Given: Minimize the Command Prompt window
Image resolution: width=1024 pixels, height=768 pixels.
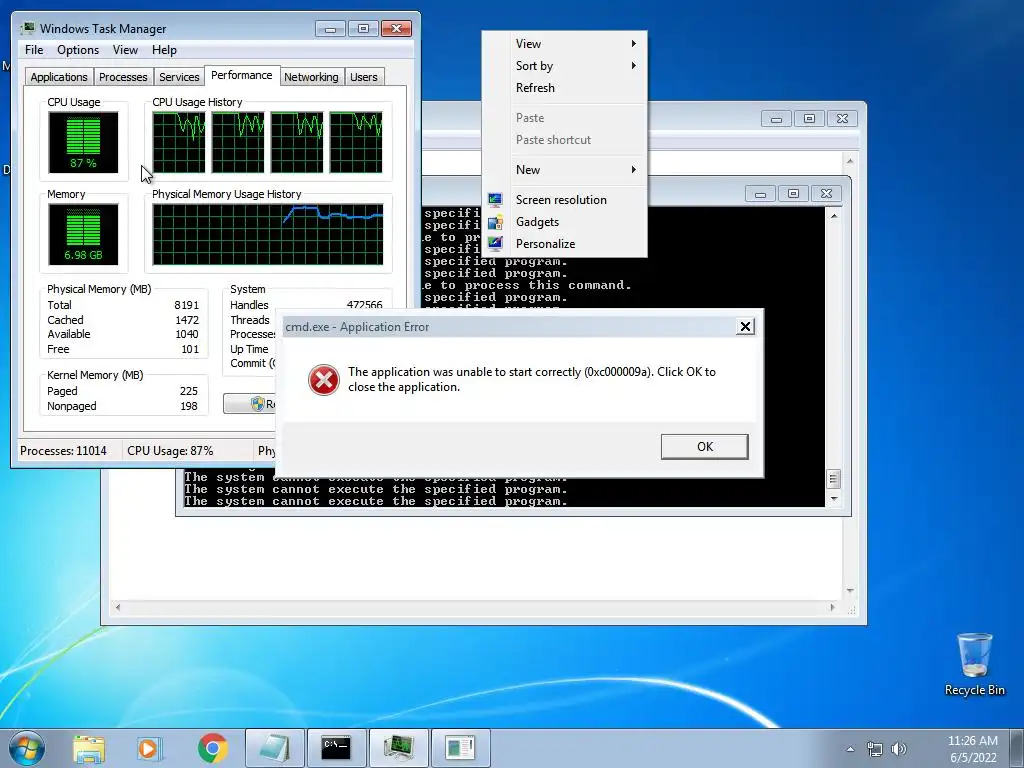Looking at the screenshot, I should (x=760, y=194).
